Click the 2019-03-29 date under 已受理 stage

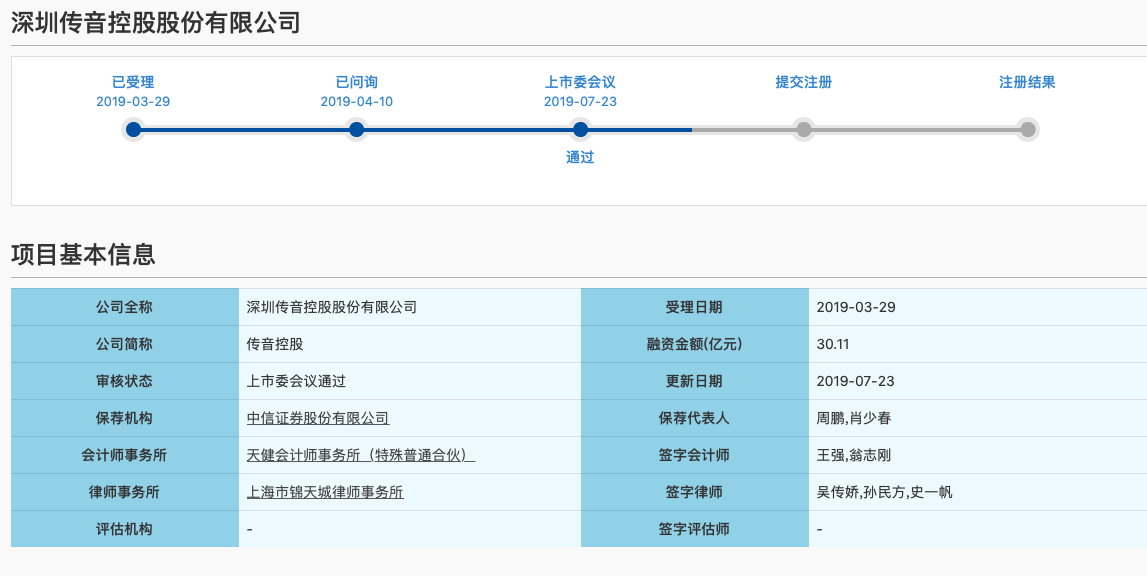[133, 102]
